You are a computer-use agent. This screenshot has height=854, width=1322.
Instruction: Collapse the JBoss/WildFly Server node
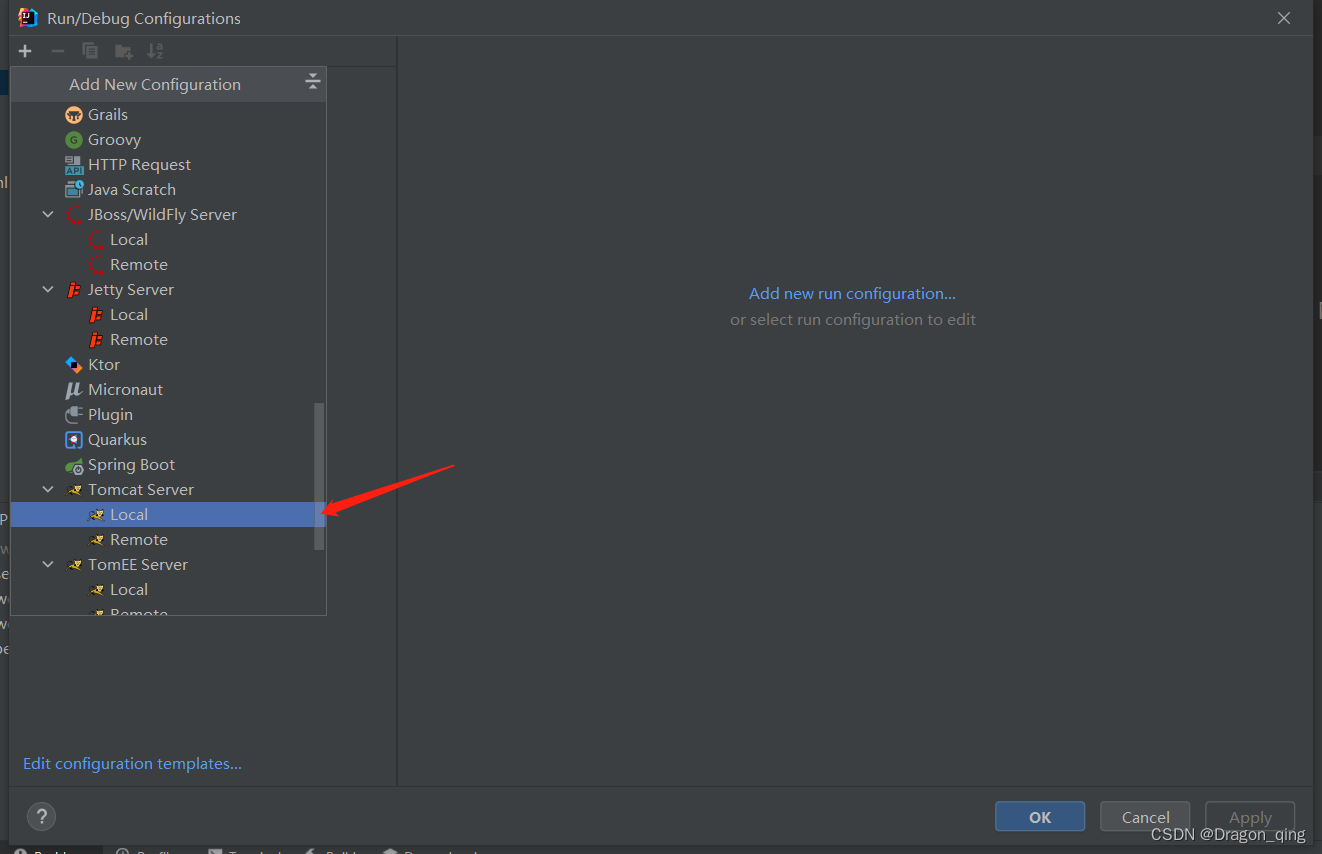pos(48,215)
